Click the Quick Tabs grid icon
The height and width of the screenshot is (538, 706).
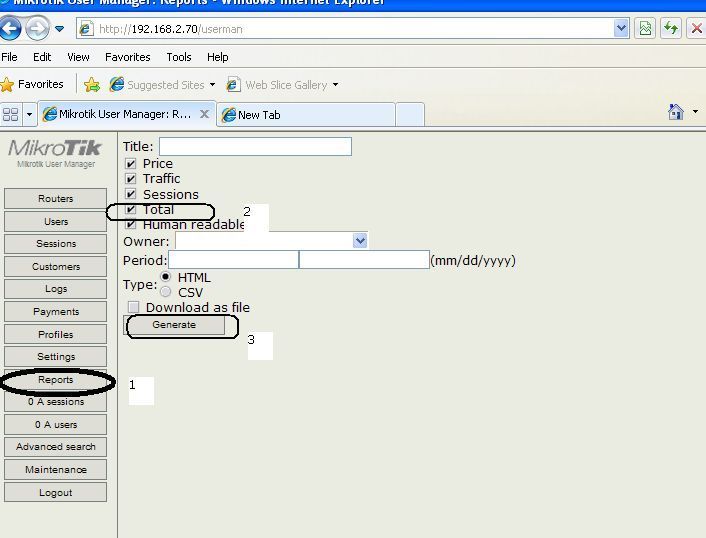click(x=10, y=114)
